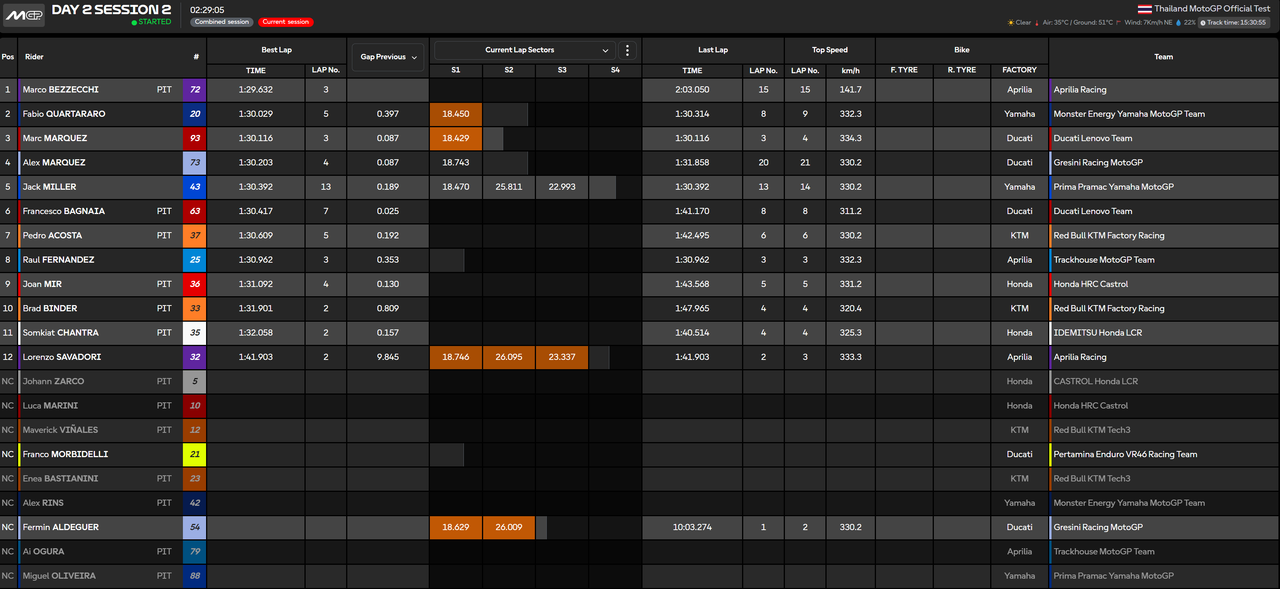1280x589 pixels.
Task: Open the Current Lap Sectors dropdown
Action: [525, 50]
